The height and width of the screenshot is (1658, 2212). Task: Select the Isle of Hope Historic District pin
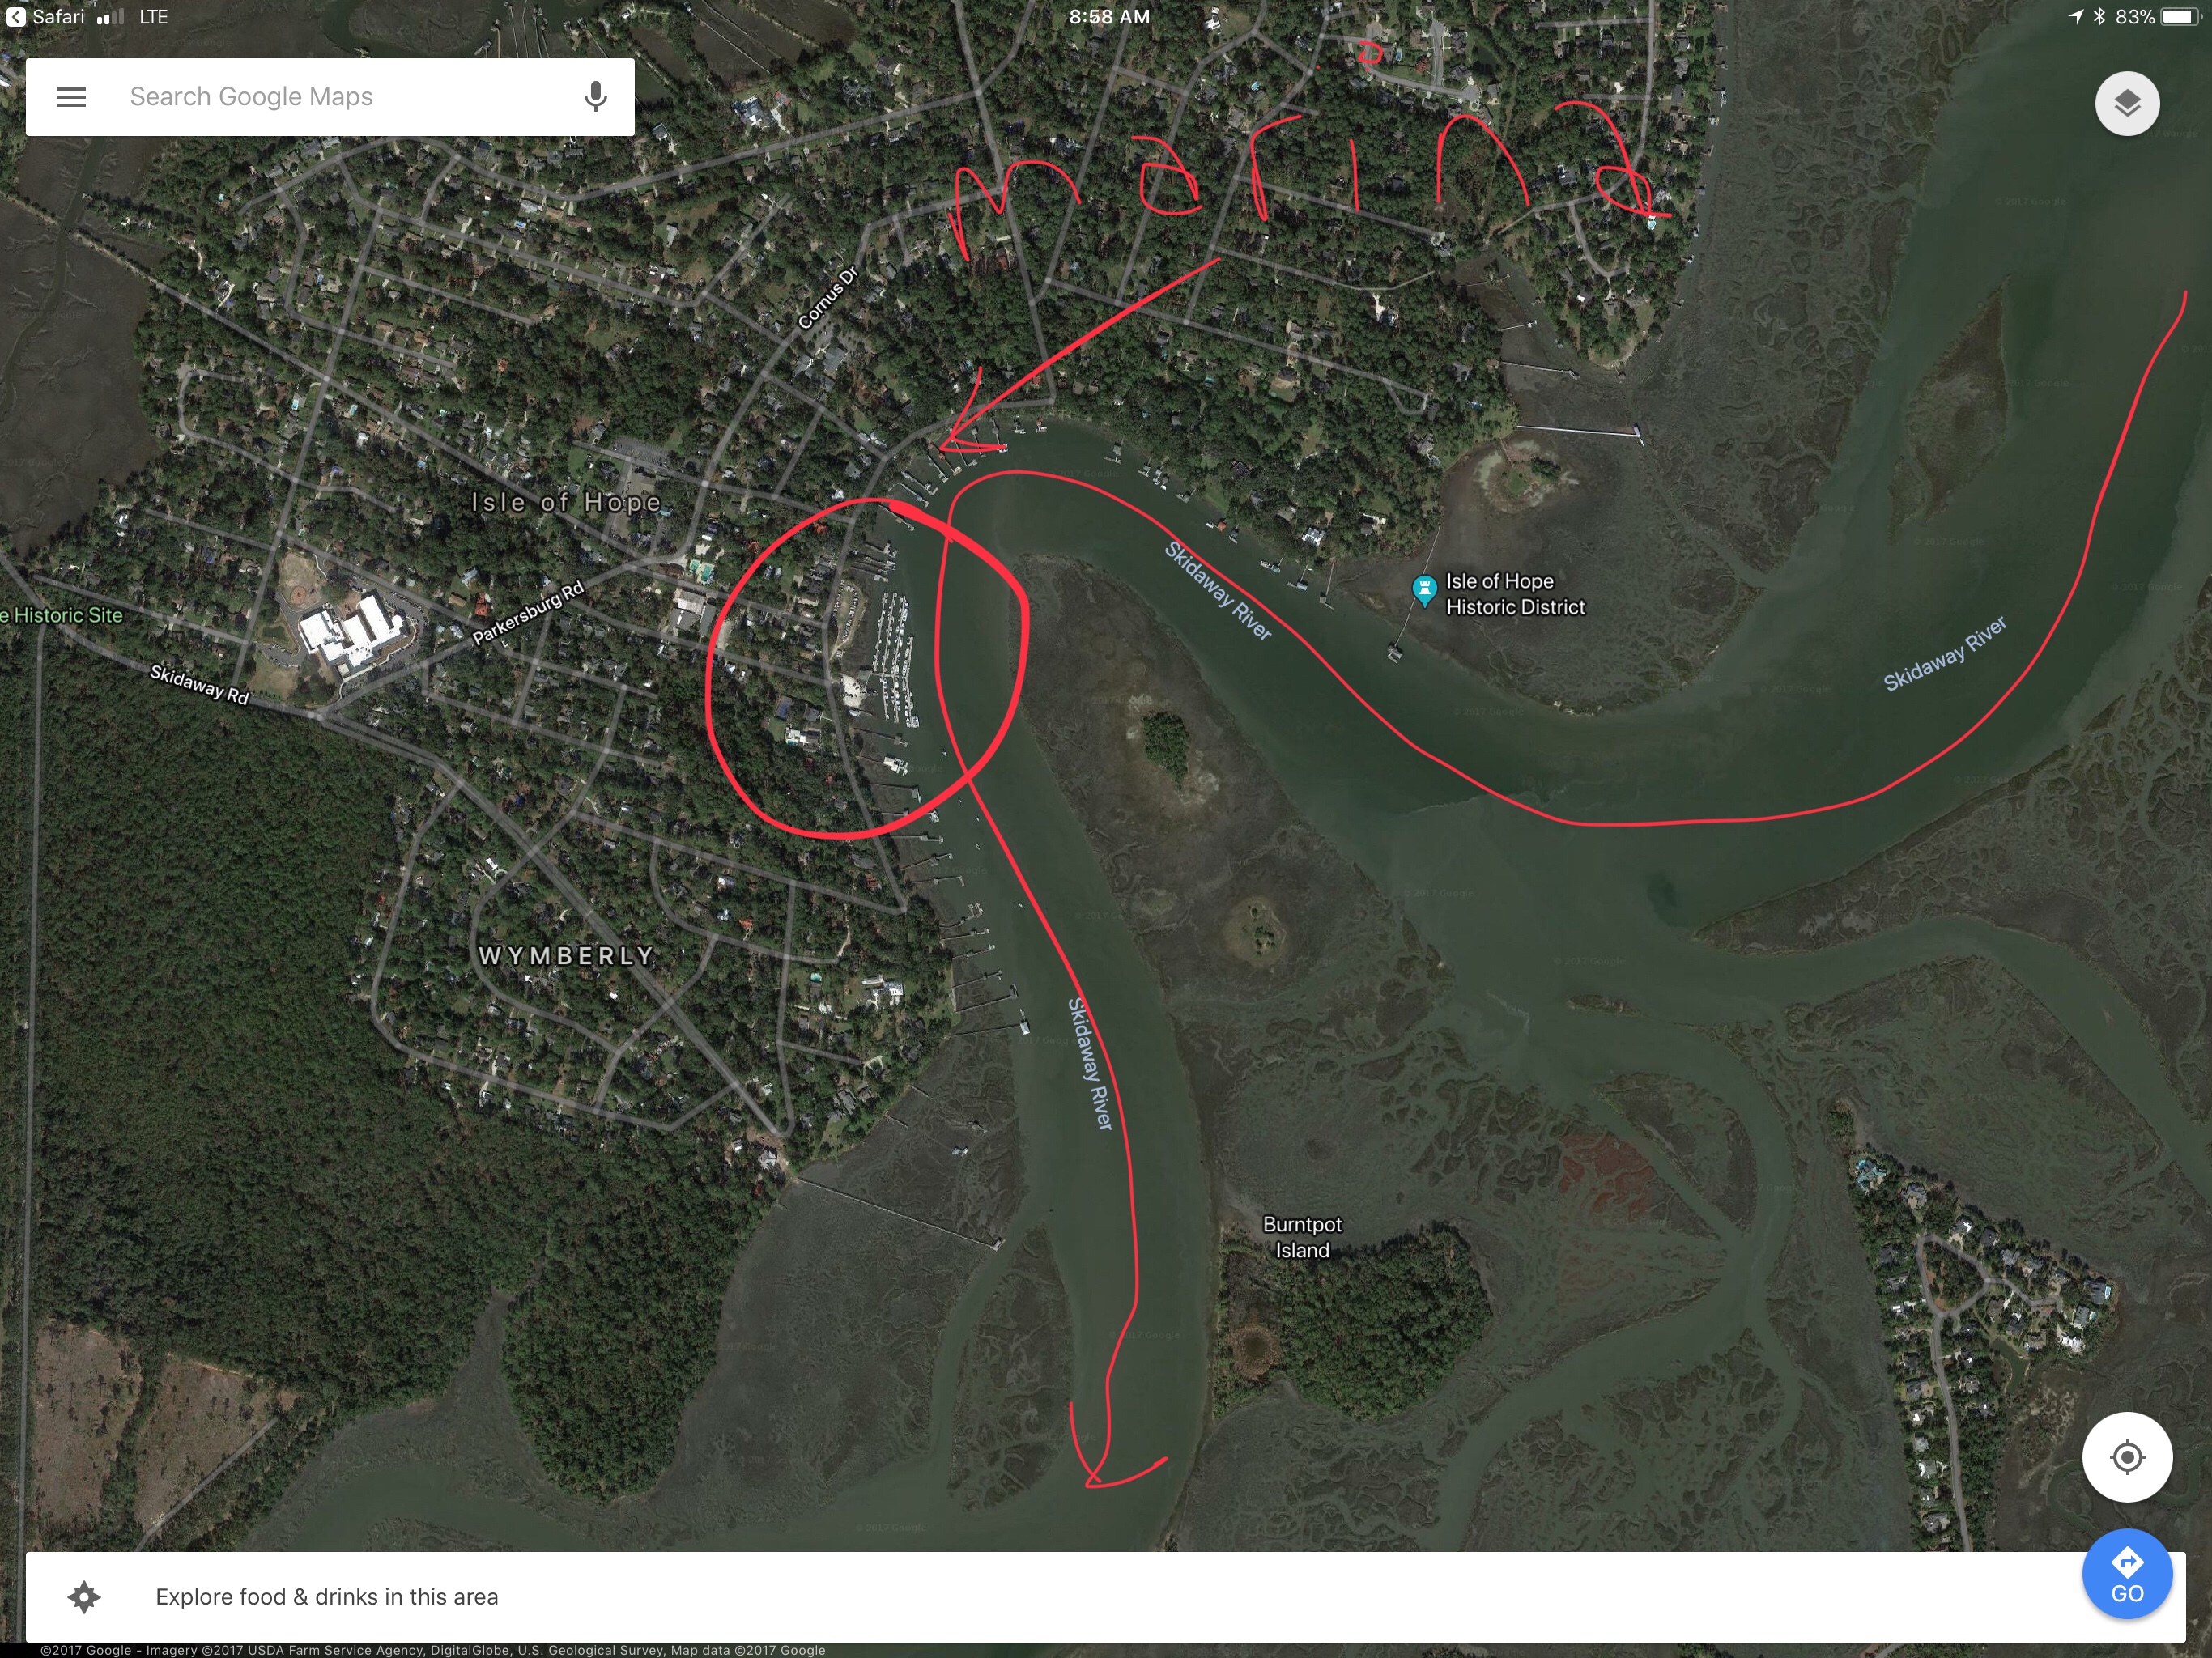coord(1424,590)
